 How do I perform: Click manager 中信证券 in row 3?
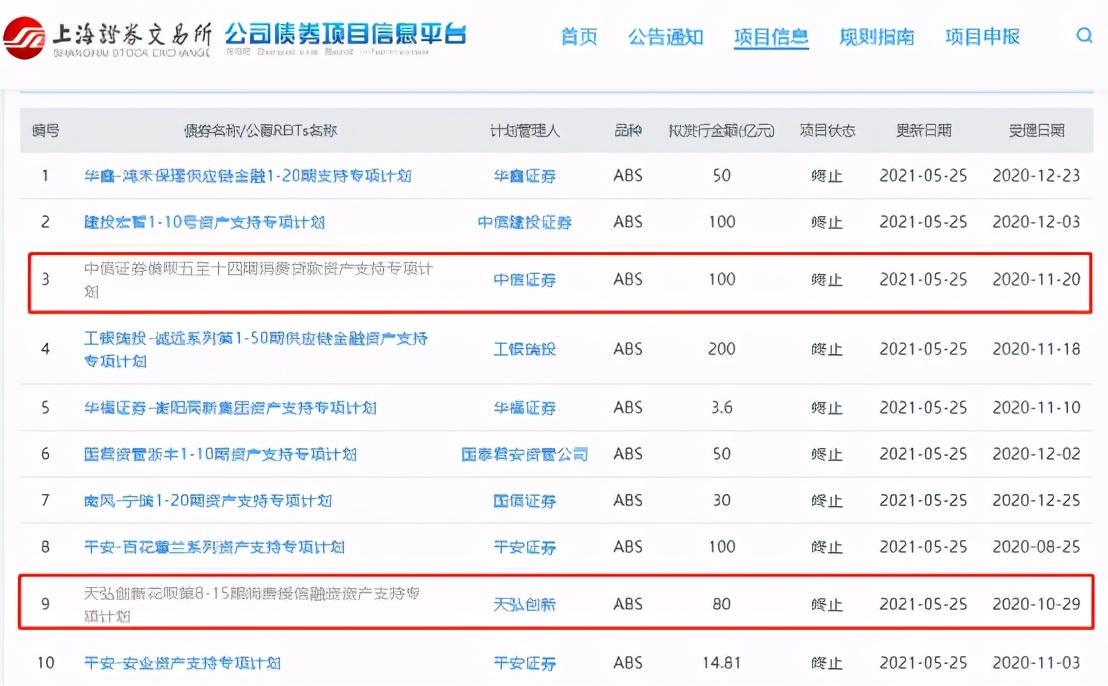pyautogui.click(x=524, y=280)
